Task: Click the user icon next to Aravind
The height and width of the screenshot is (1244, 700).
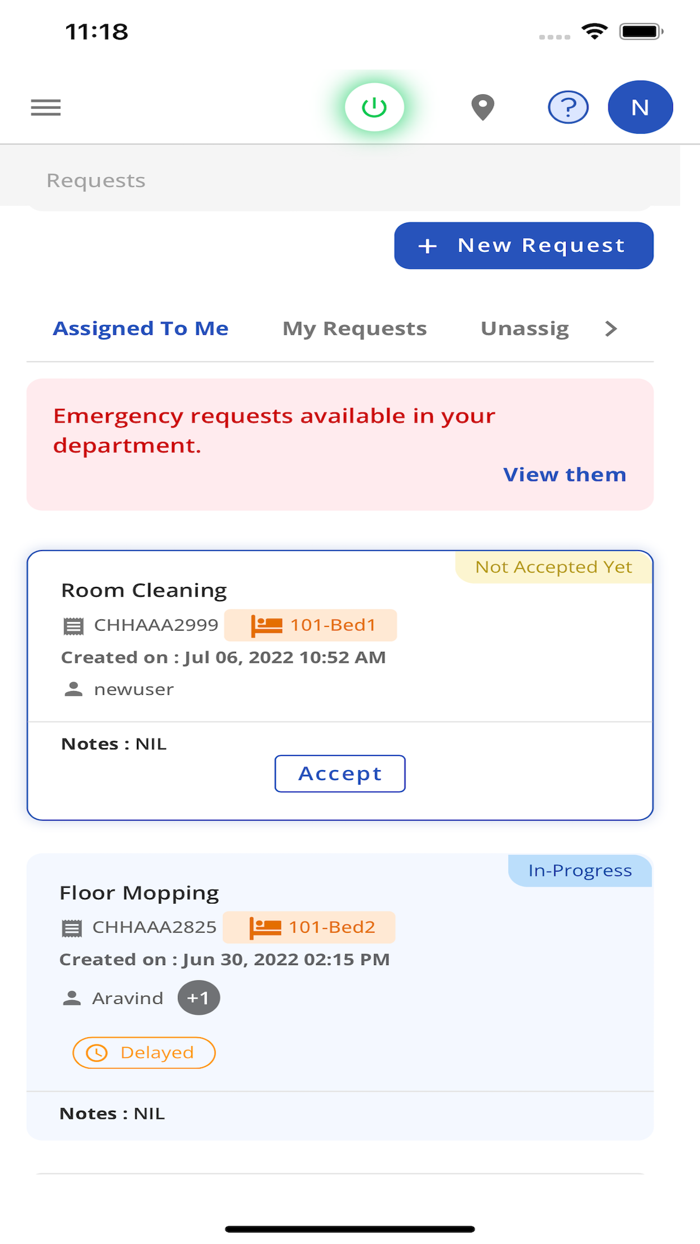Action: (72, 997)
